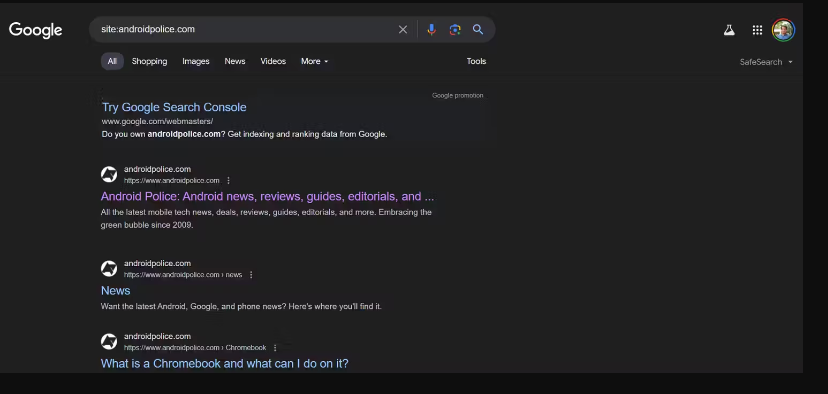Click the 'Do you own androidpolice.com?' description text
Image resolution: width=828 pixels, height=394 pixels.
[x=244, y=134]
